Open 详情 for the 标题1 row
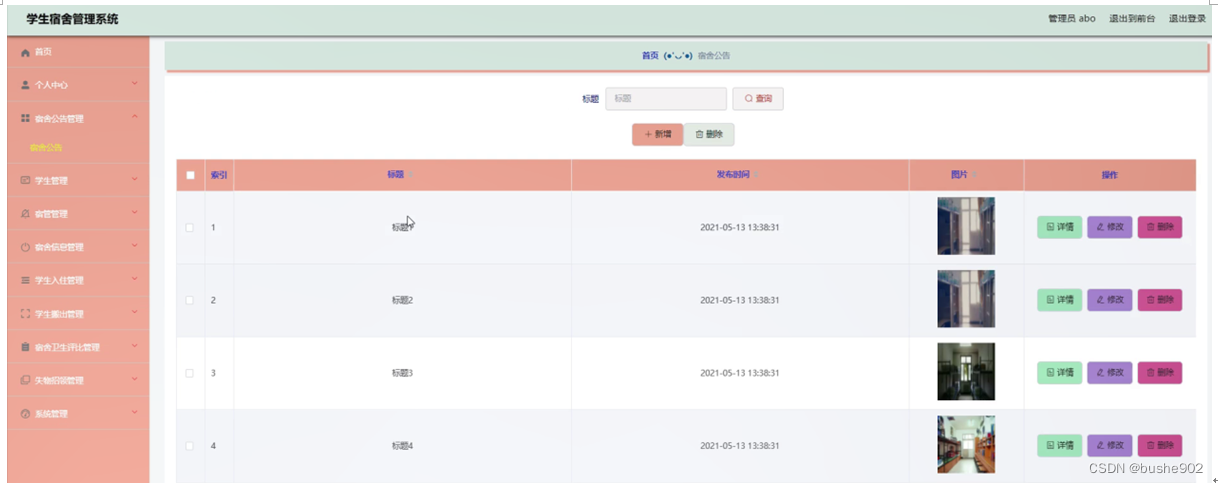The width and height of the screenshot is (1218, 483). [x=1059, y=227]
